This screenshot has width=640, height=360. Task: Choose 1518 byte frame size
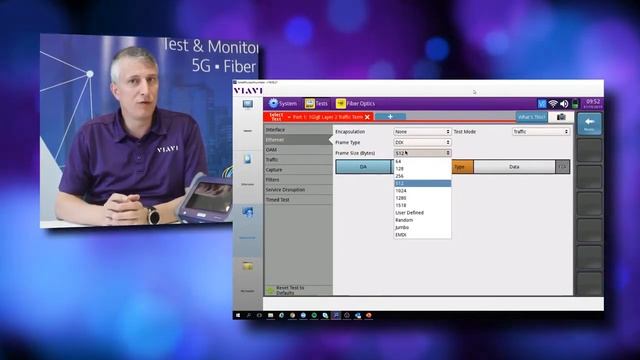tap(422, 205)
